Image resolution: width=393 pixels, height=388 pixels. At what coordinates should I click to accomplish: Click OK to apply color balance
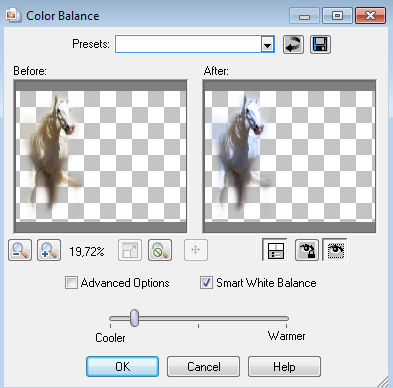point(122,367)
